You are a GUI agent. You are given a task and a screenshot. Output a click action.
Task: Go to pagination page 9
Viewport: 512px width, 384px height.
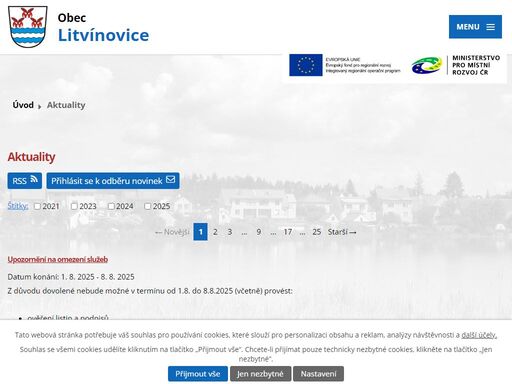coord(259,232)
